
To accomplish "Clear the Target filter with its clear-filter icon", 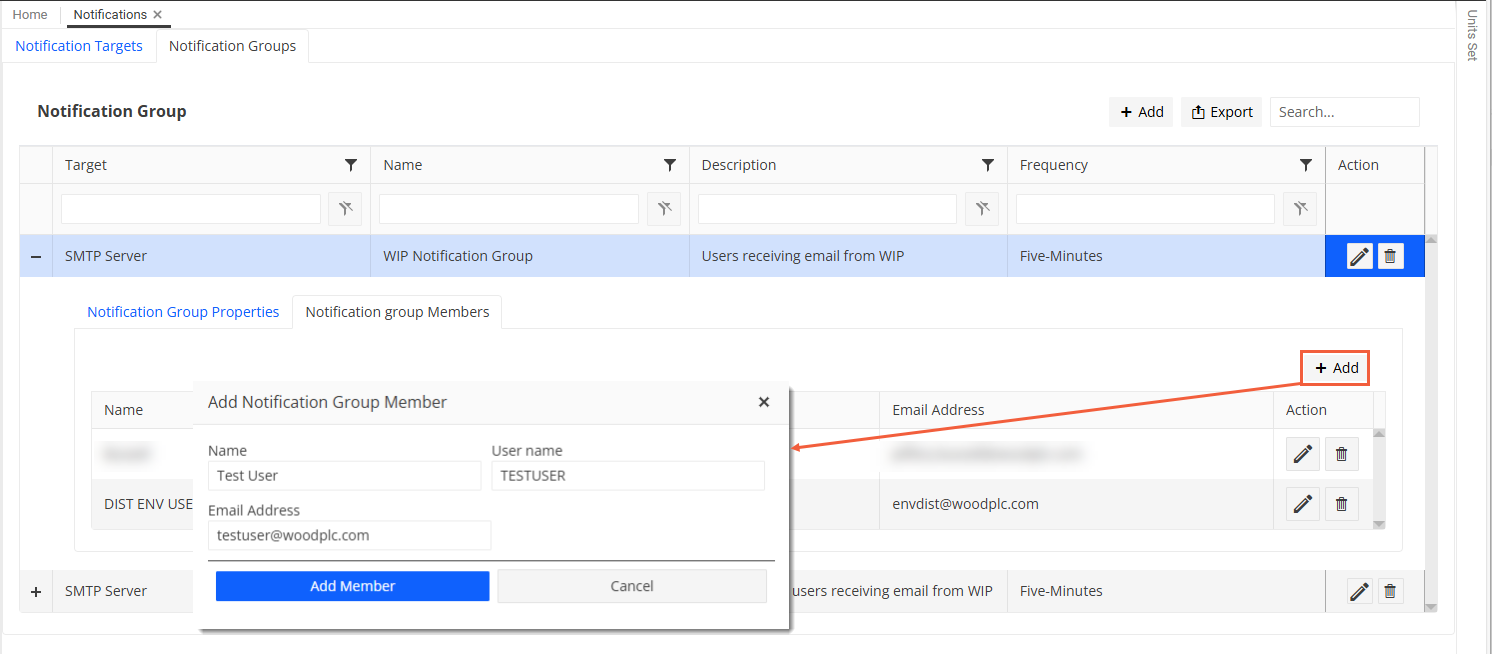I will (345, 209).
